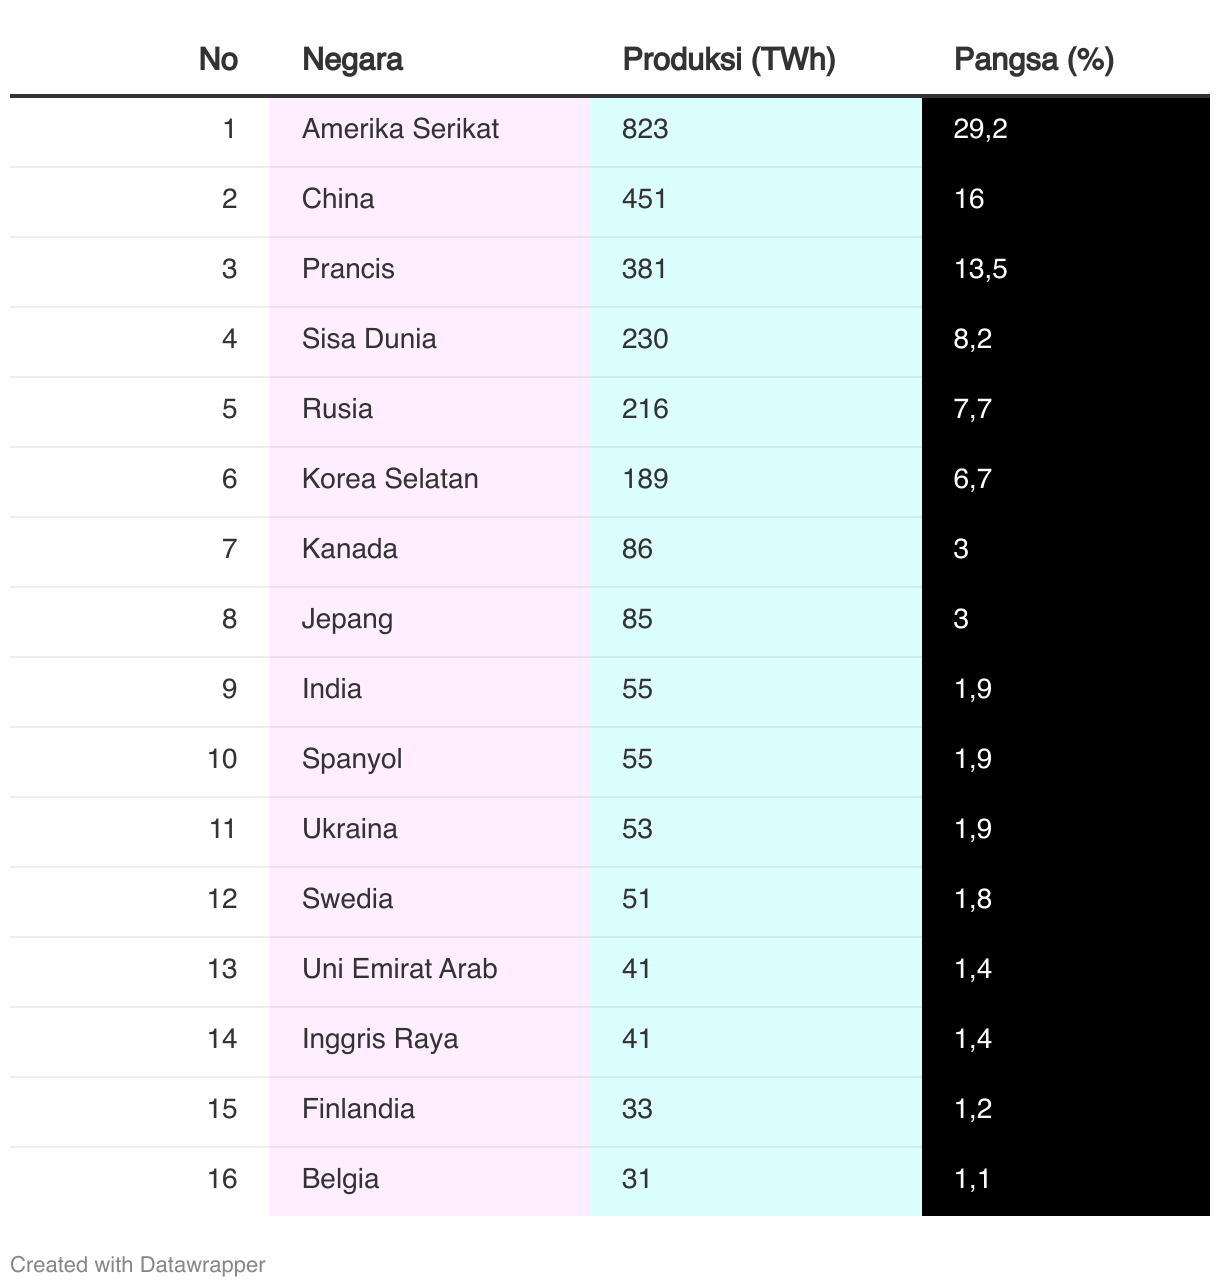Open the Created with Datawrapper link
The width and height of the screenshot is (1220, 1288).
(138, 1264)
